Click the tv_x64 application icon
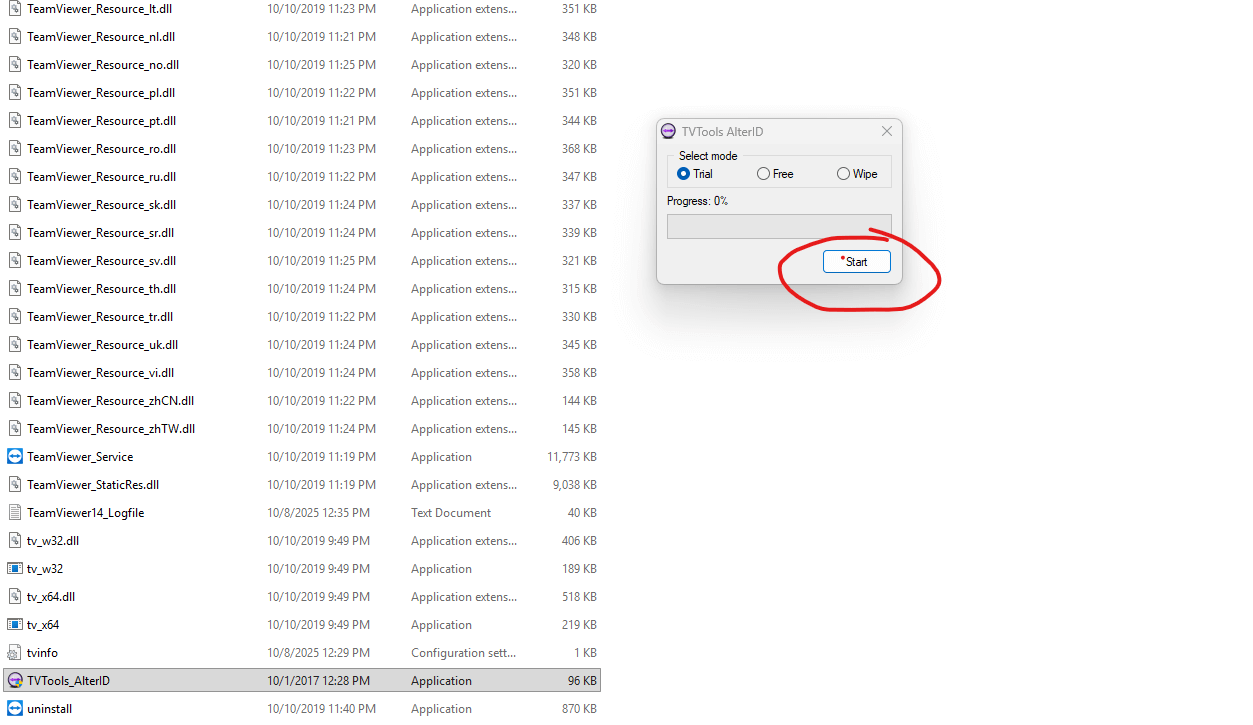The image size is (1253, 725). 15,625
